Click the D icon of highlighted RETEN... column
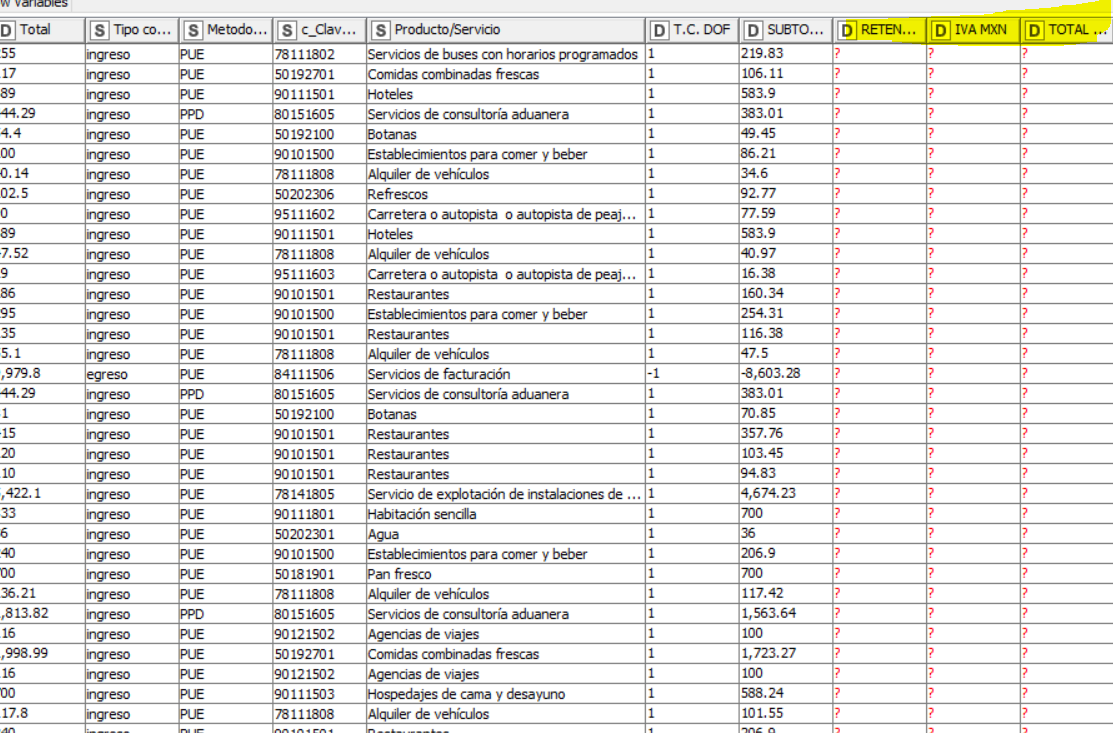The width and height of the screenshot is (1113, 733). click(x=847, y=31)
